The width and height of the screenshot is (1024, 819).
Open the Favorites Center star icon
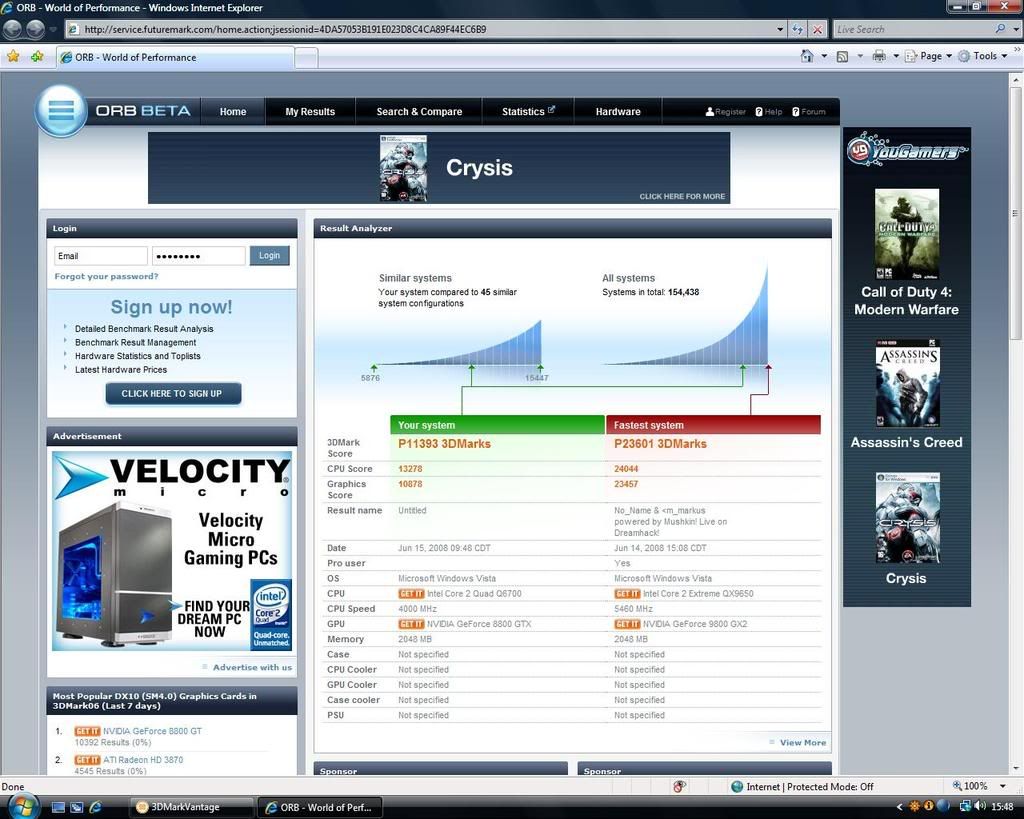tap(13, 57)
